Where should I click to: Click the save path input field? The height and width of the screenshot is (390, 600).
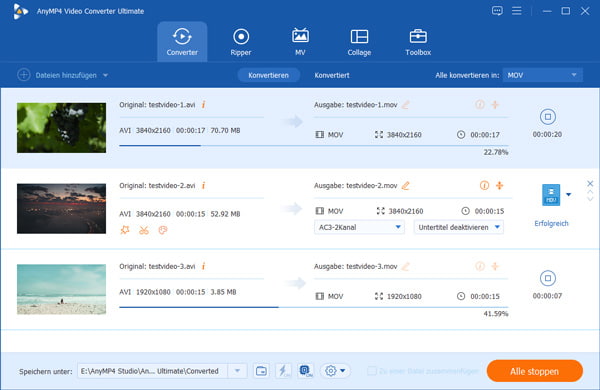pyautogui.click(x=152, y=371)
